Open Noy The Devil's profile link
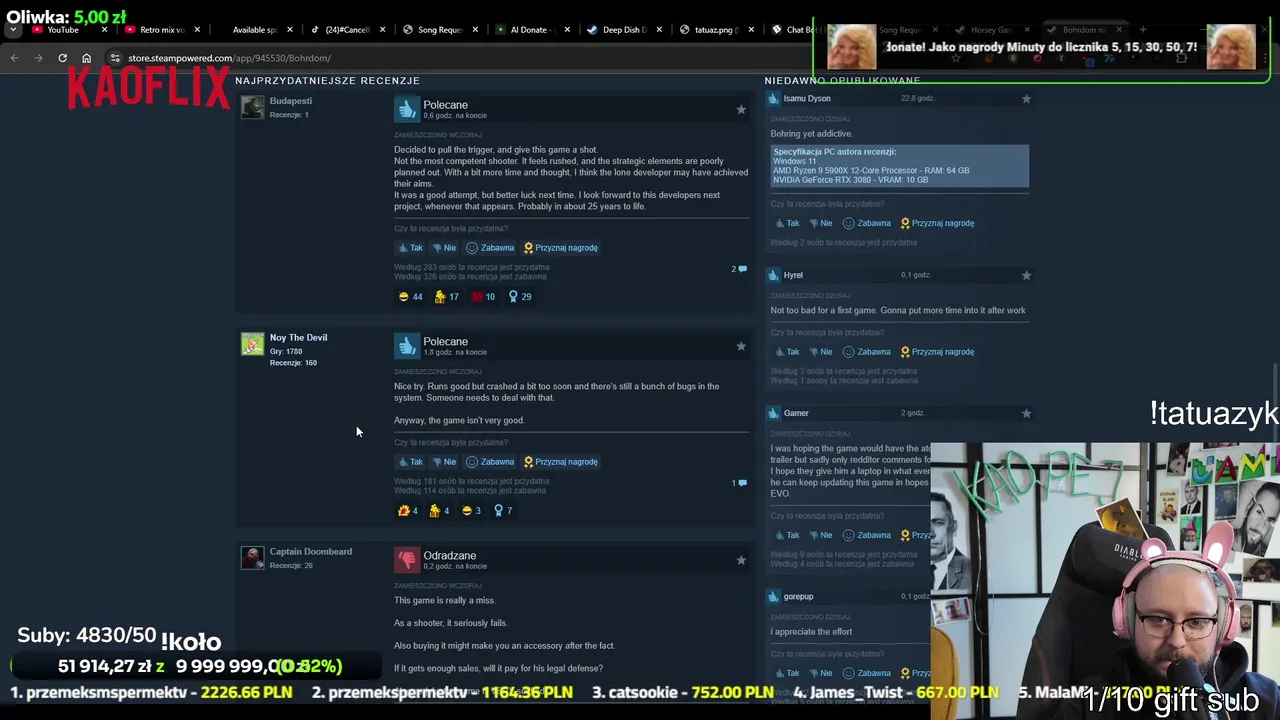This screenshot has height=720, width=1280. click(298, 338)
